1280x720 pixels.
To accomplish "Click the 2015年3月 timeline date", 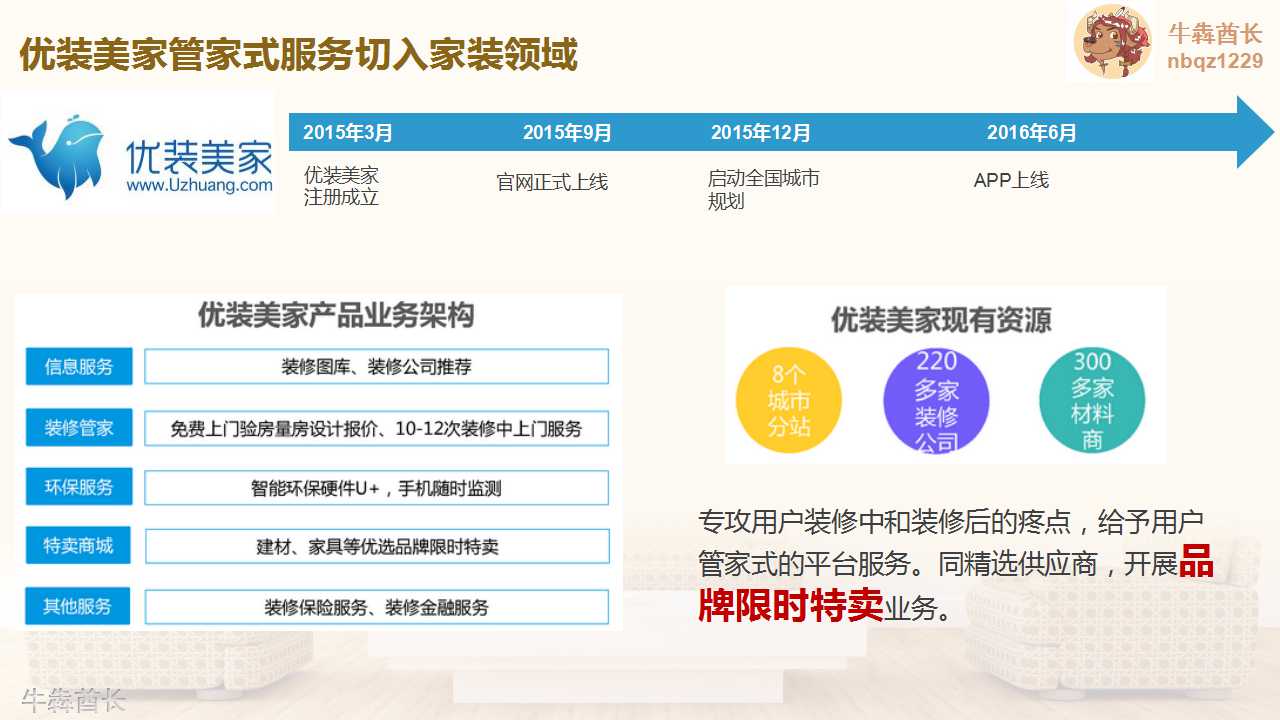I will (x=348, y=132).
